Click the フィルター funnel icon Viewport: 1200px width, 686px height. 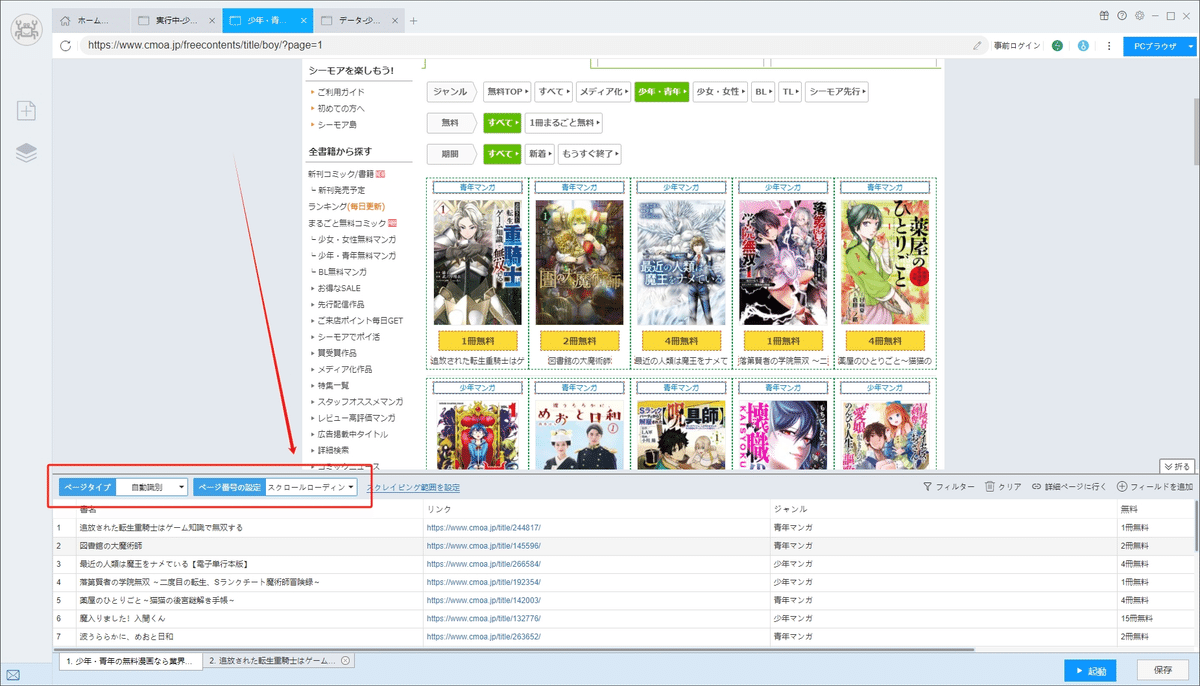(928, 487)
